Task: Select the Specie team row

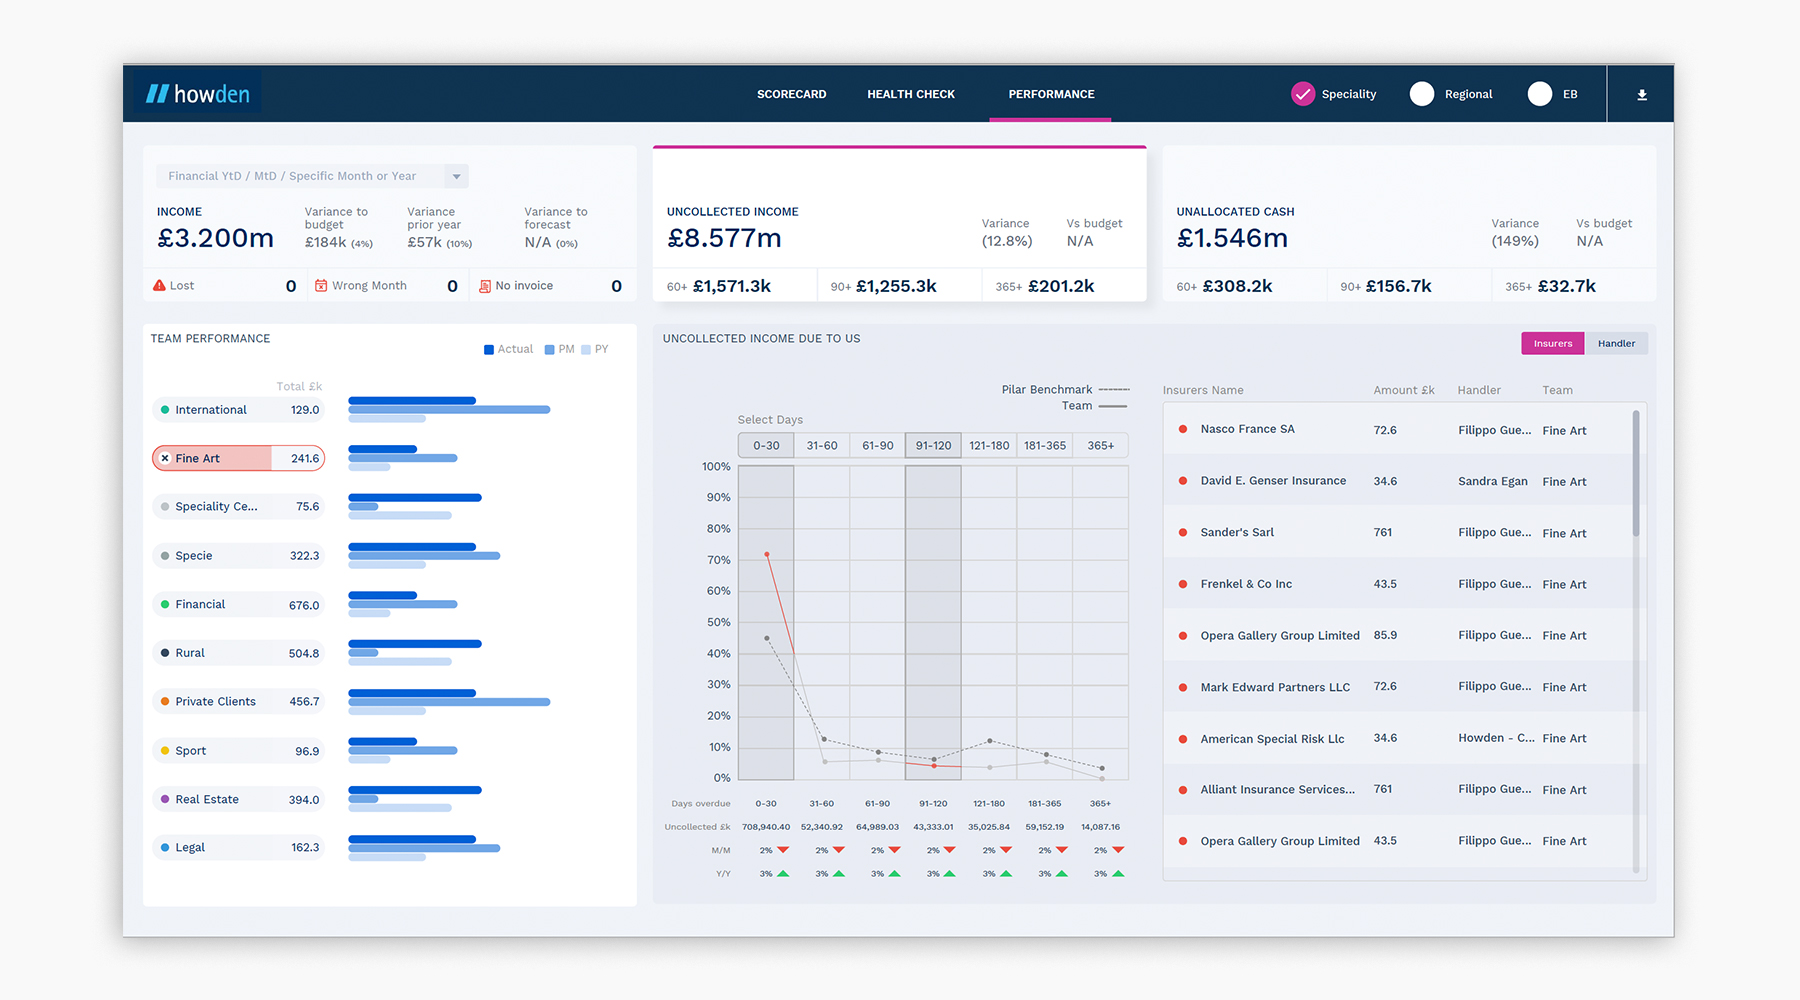Action: 238,555
